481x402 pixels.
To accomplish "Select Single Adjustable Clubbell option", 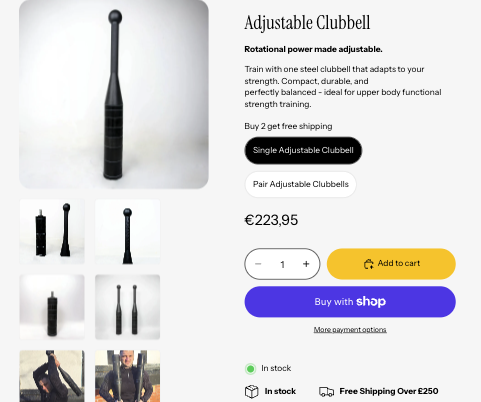I will pos(303,150).
